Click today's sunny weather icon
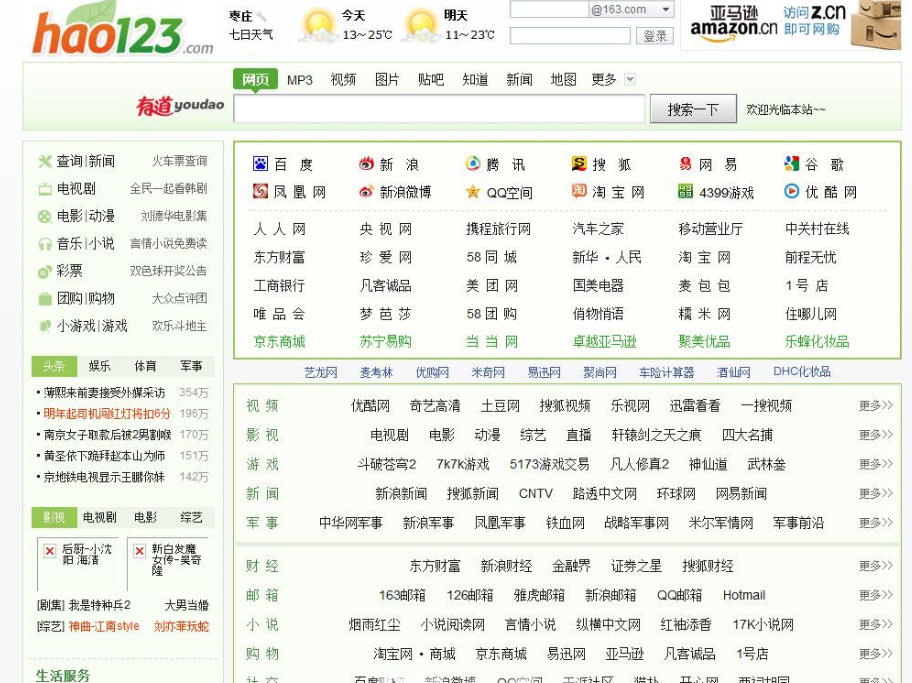 [x=318, y=27]
